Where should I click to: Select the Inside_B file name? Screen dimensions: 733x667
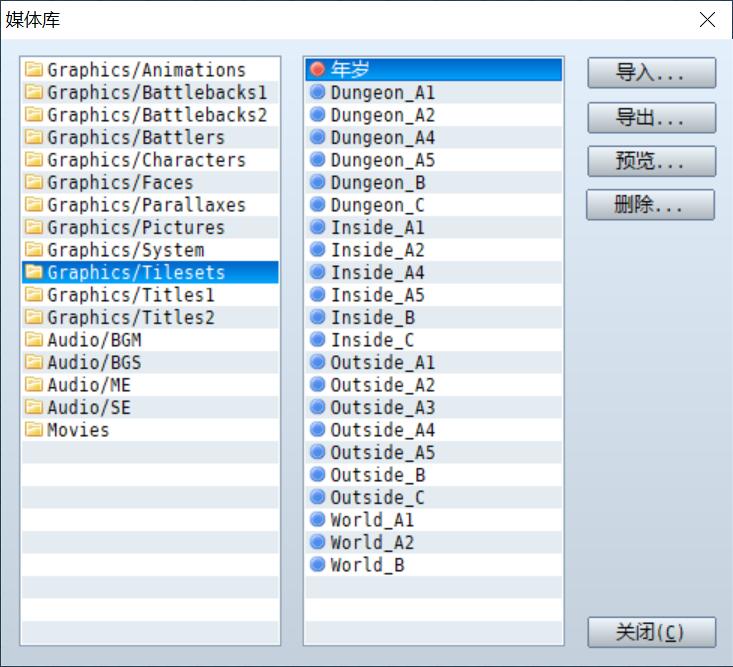coord(373,317)
